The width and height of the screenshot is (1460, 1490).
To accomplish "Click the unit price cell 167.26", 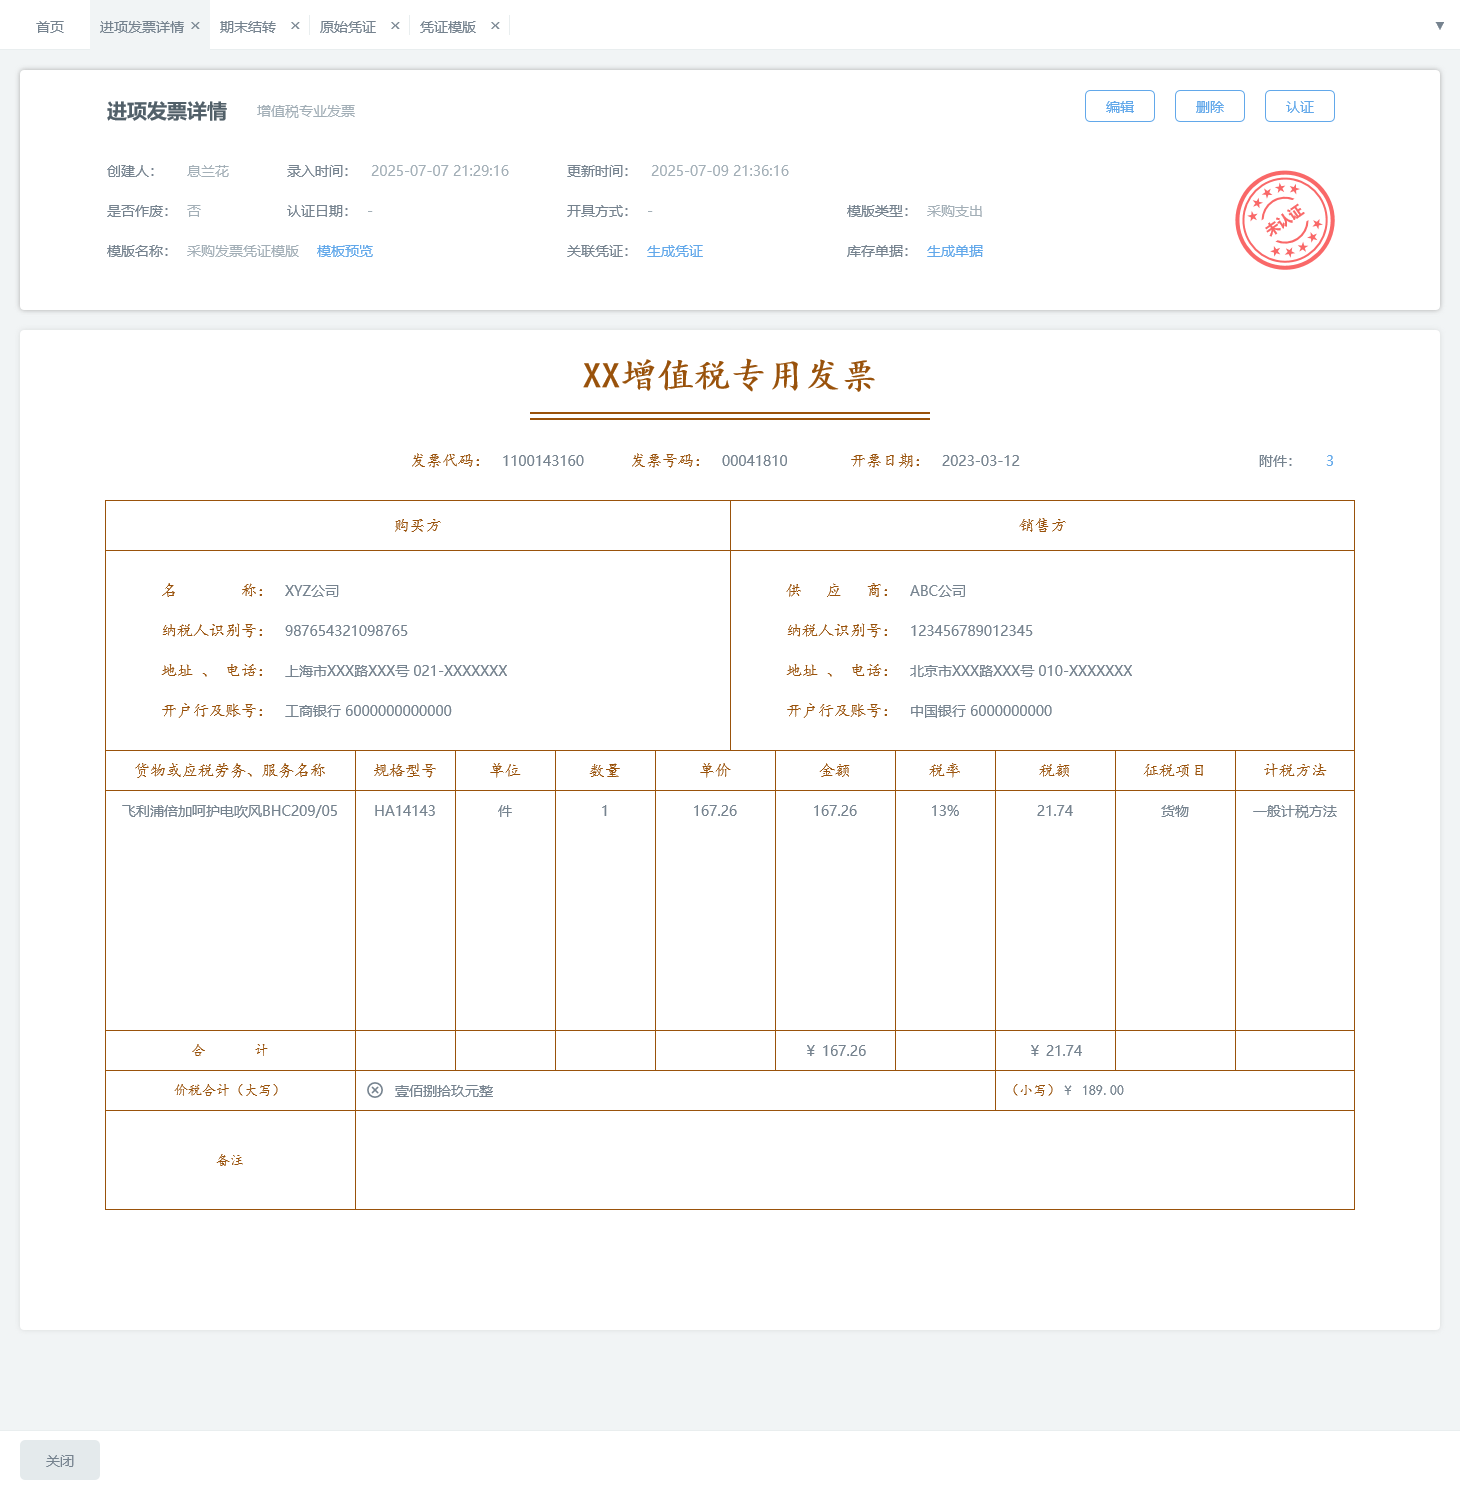I will tap(715, 811).
